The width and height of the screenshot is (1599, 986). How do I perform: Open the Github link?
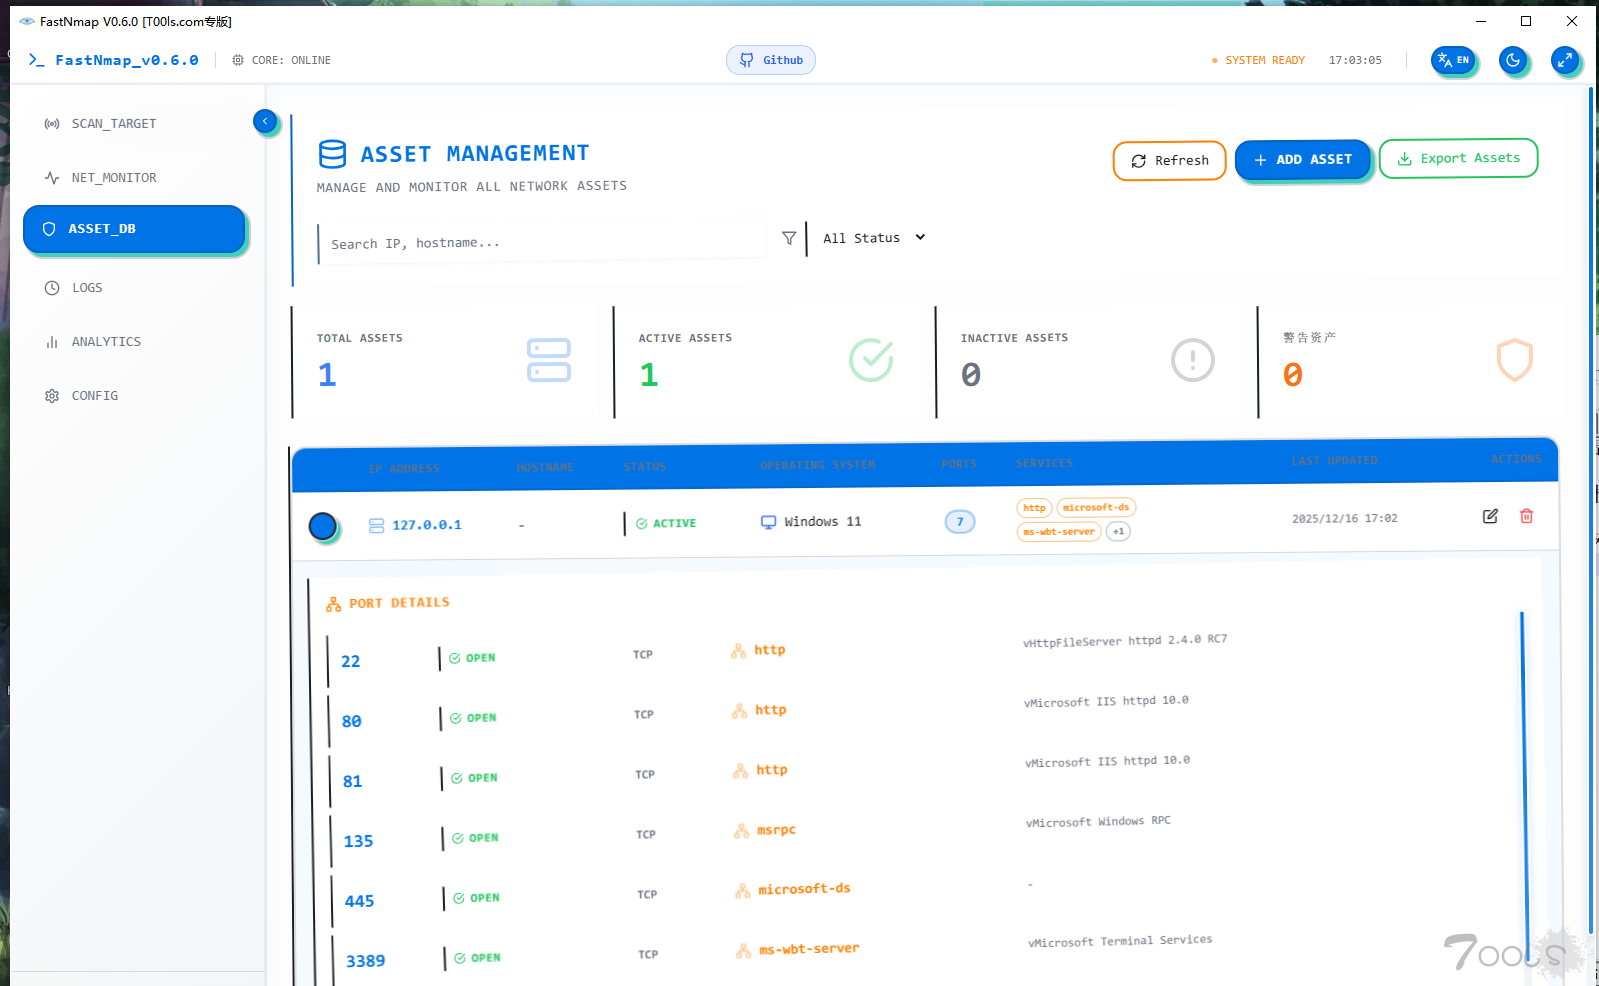tap(771, 60)
